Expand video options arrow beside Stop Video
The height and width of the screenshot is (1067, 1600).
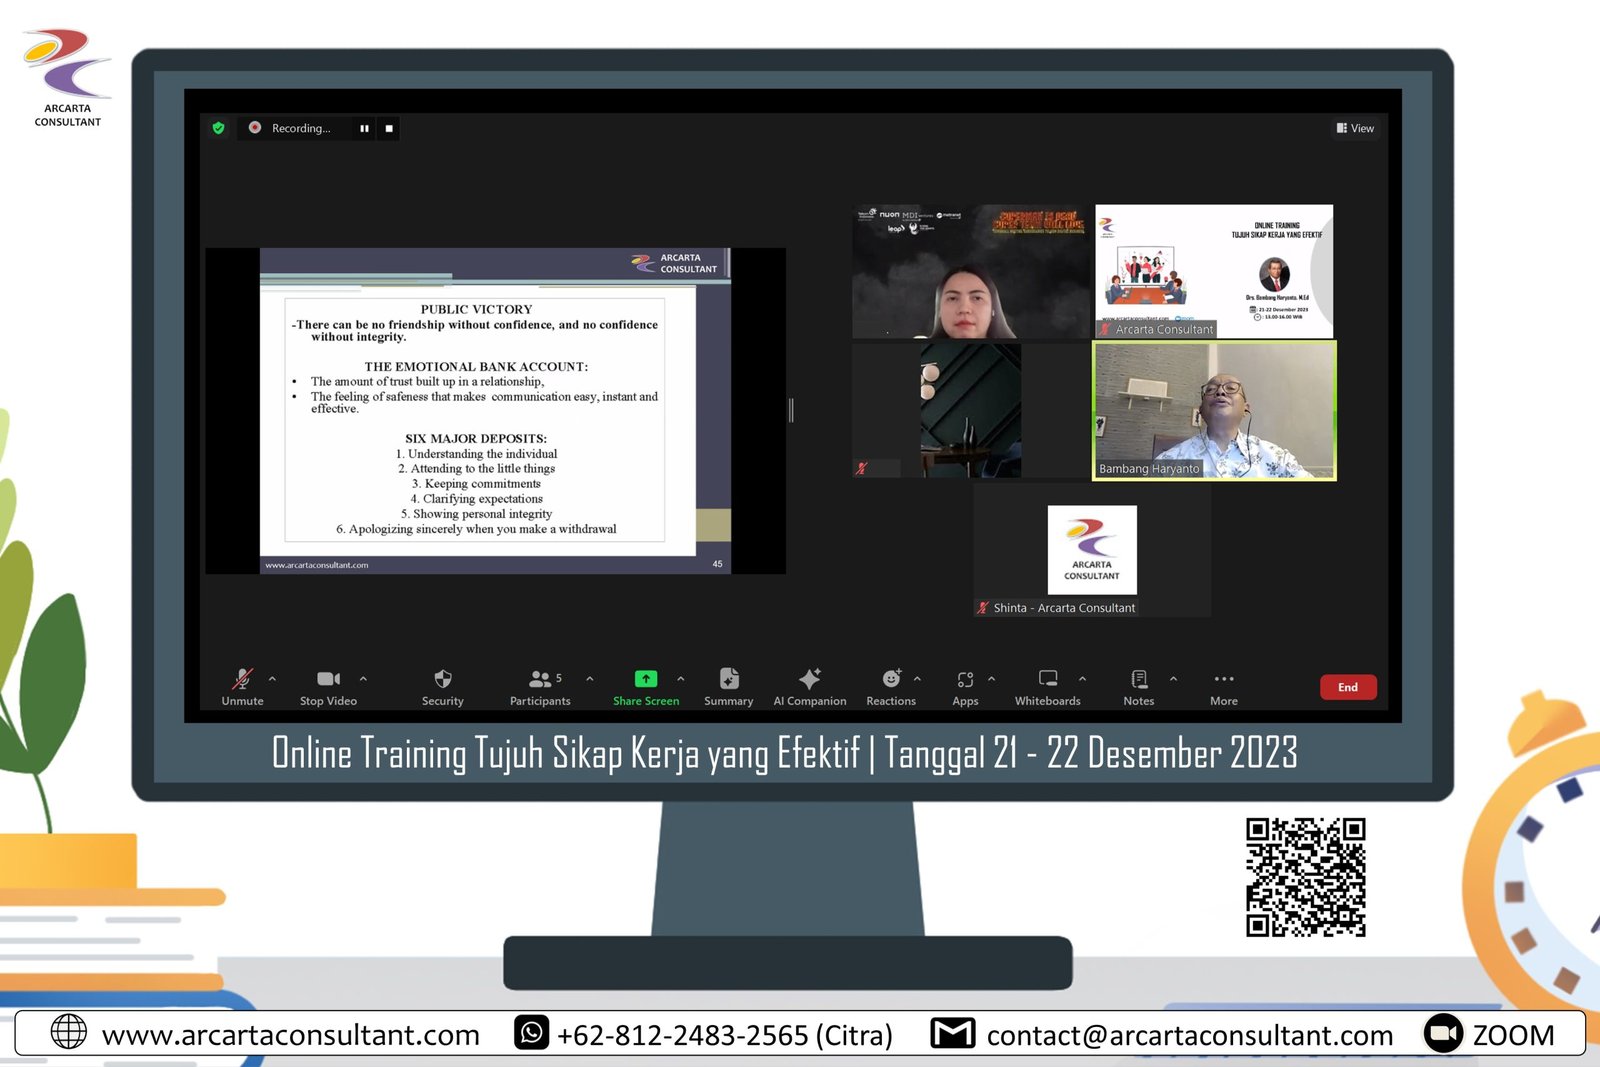pyautogui.click(x=363, y=679)
